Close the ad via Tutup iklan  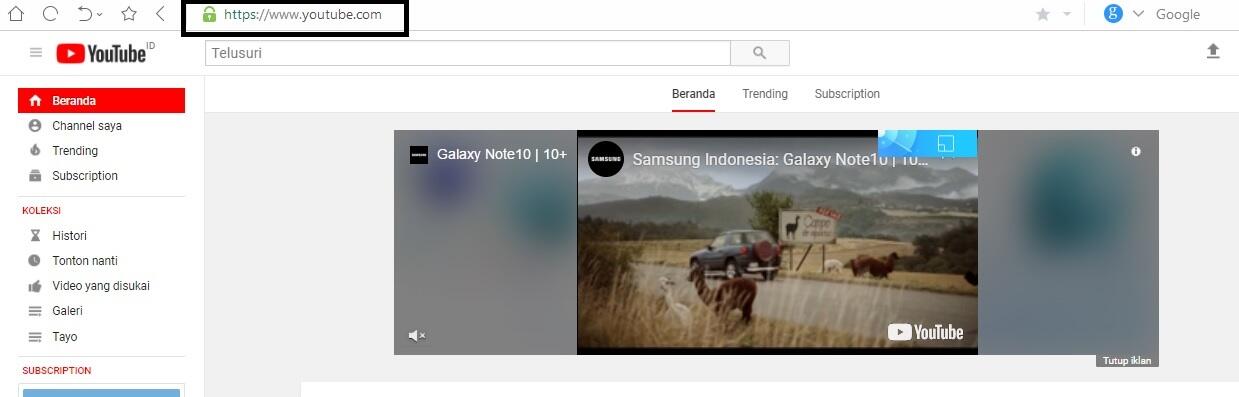[x=1127, y=360]
